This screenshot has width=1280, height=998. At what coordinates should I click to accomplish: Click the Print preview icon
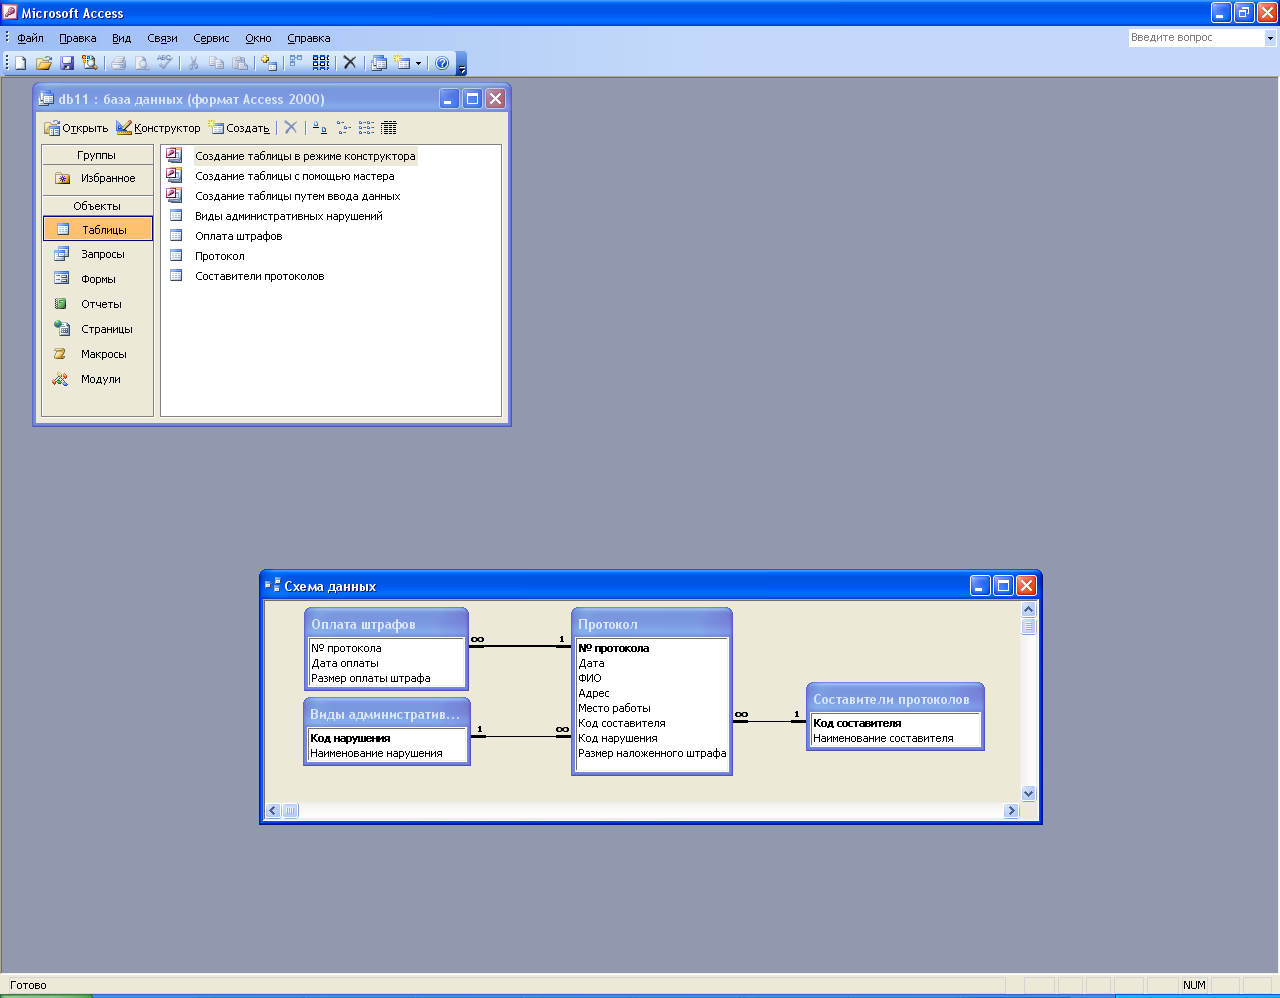142,62
